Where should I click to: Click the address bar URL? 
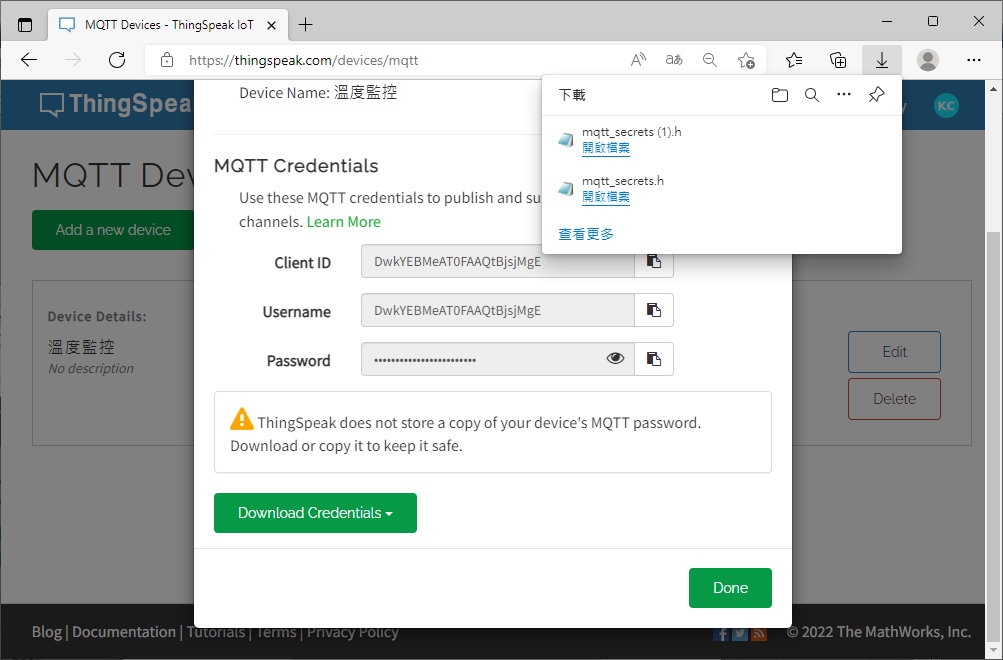(303, 60)
